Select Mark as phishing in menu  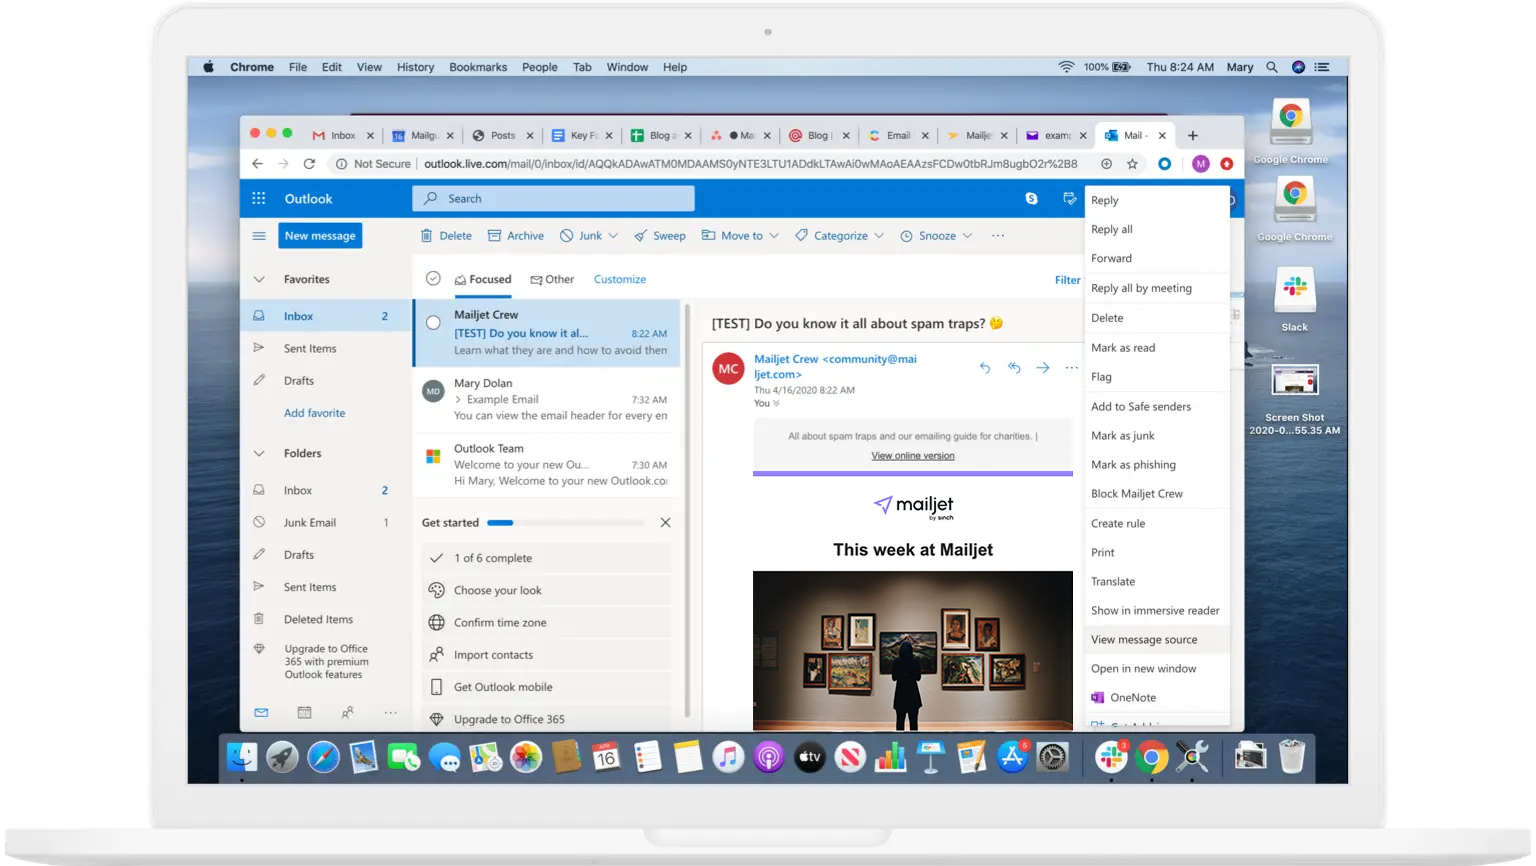pos(1157,464)
